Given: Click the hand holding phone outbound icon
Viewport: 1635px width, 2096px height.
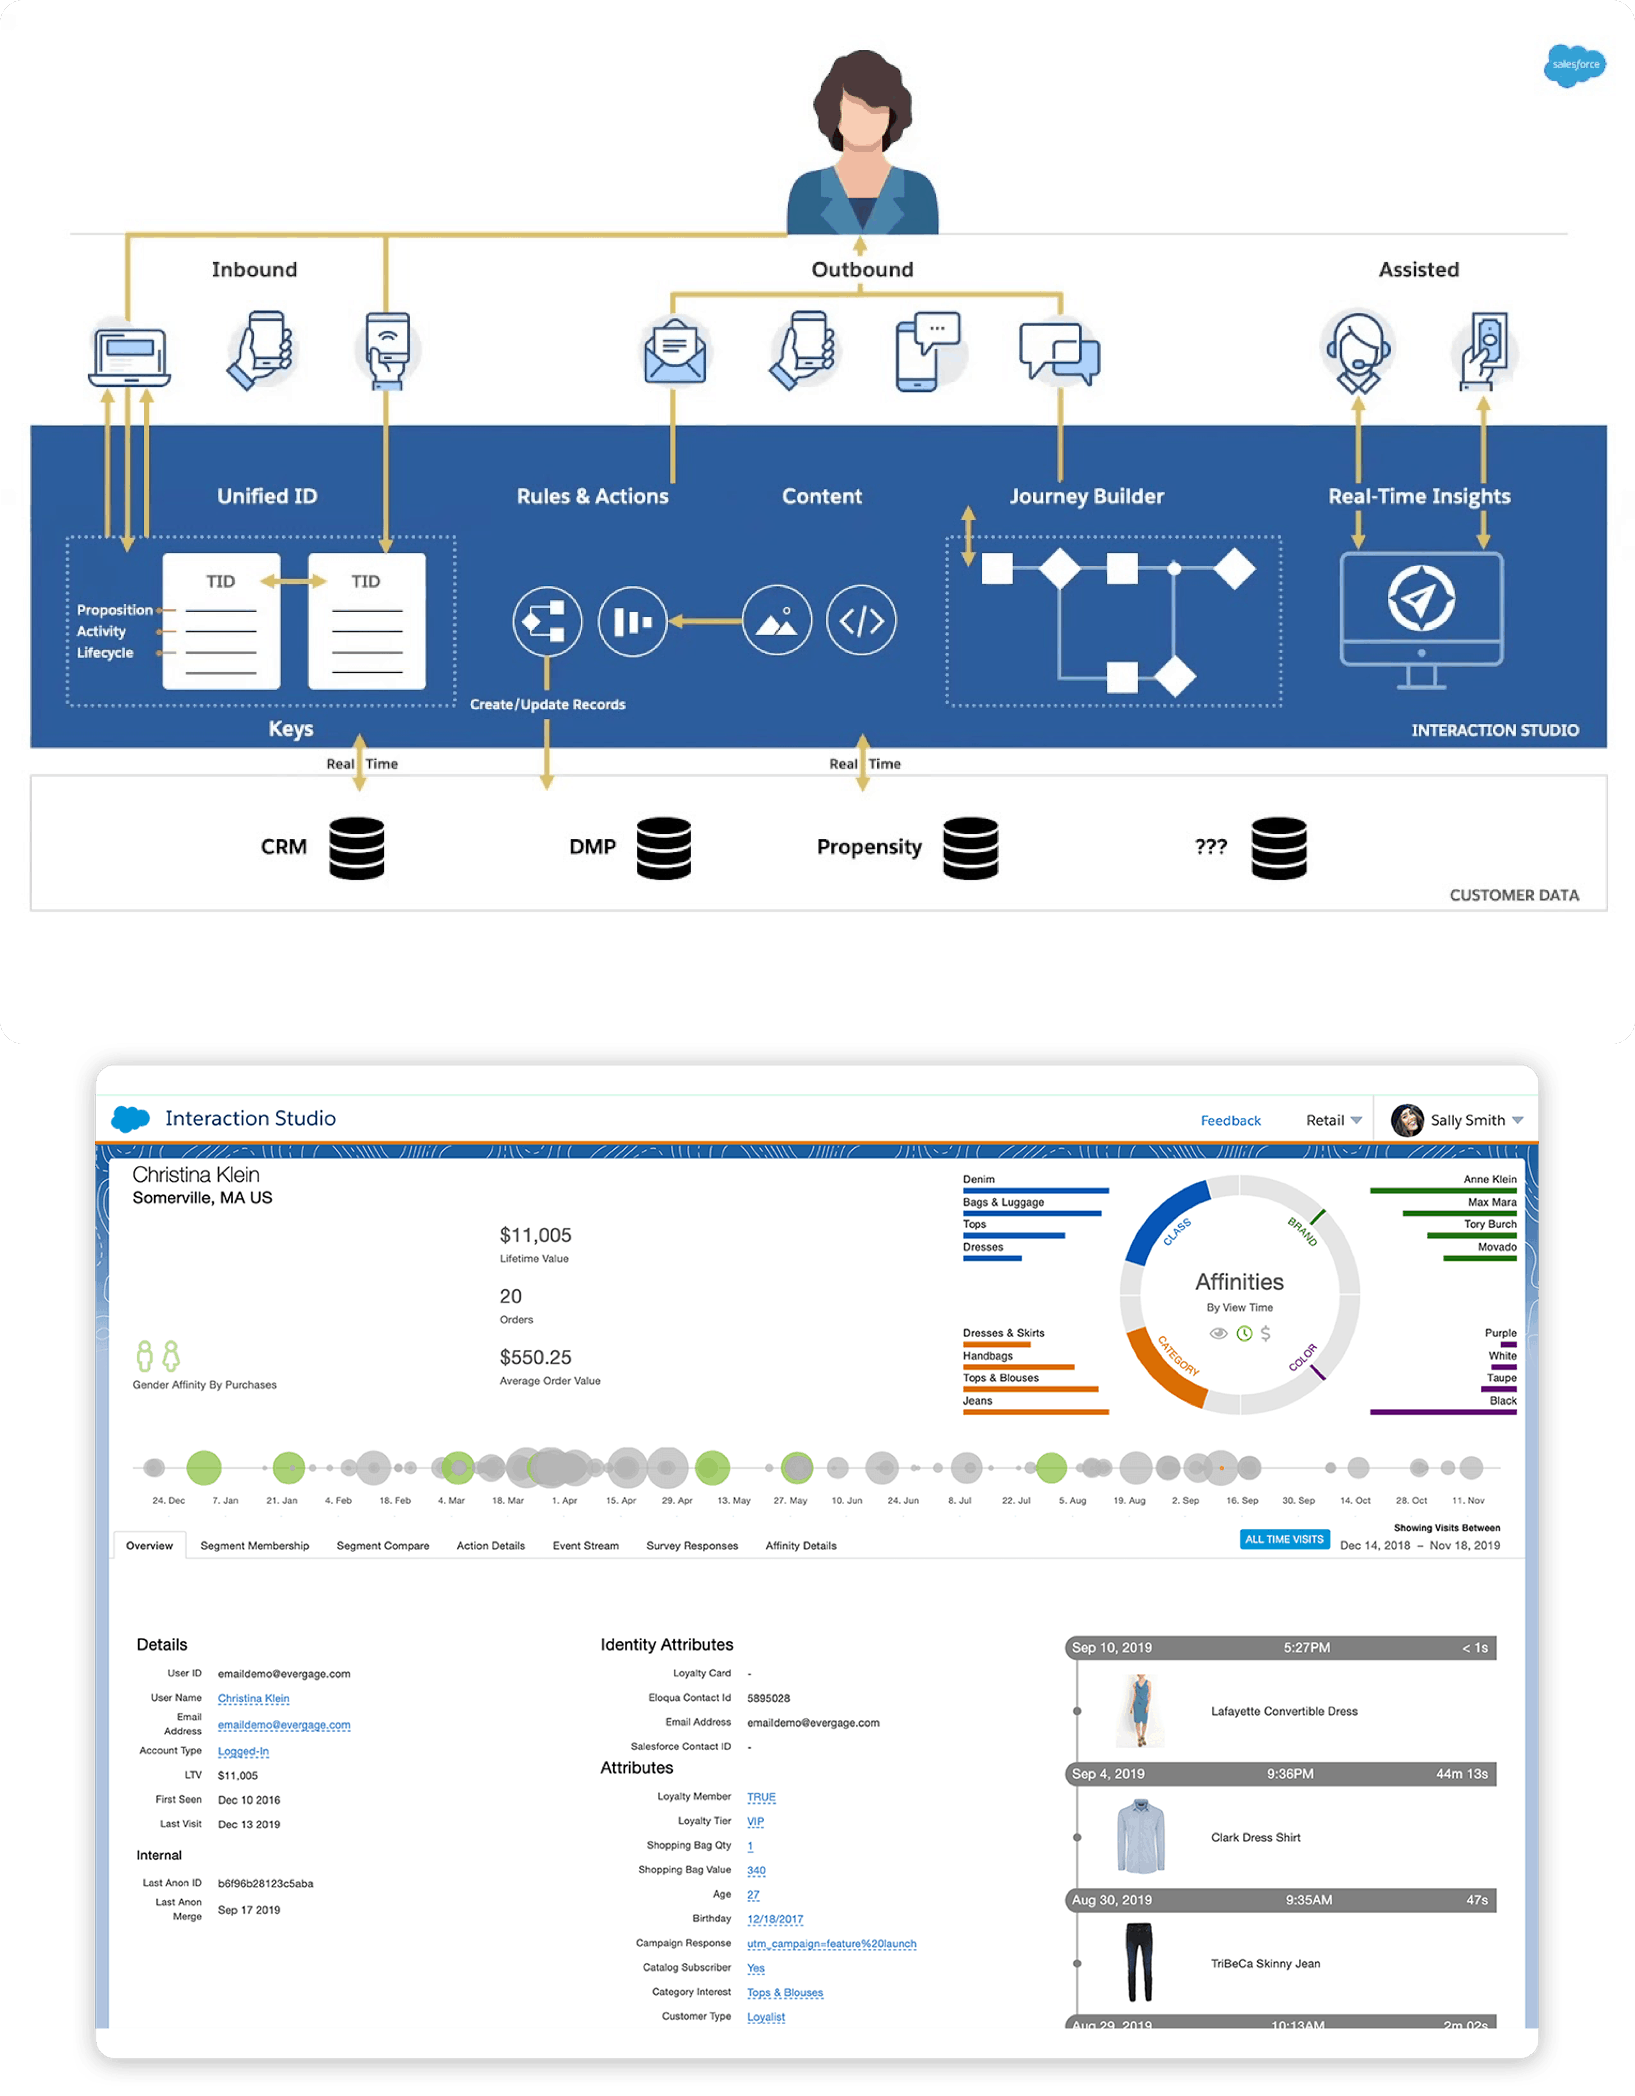Looking at the screenshot, I should [803, 350].
